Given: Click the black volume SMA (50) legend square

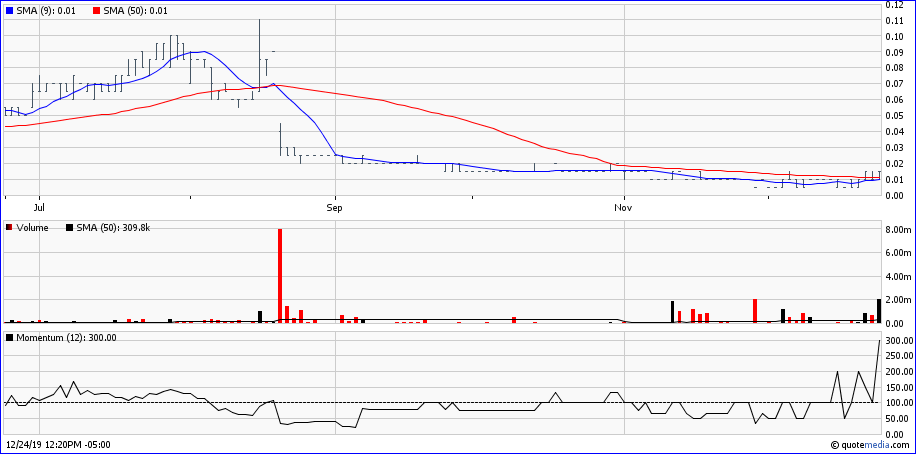Looking at the screenshot, I should click(69, 228).
